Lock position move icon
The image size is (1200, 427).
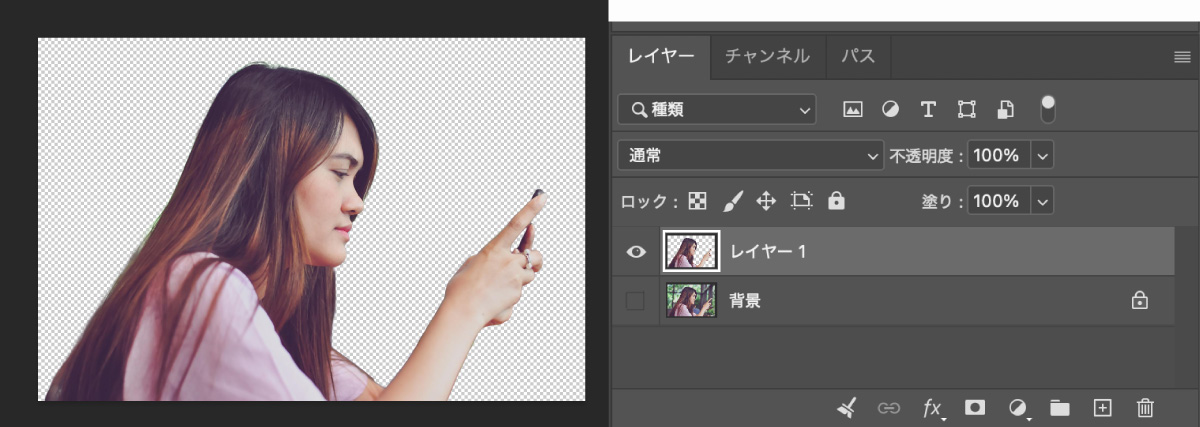pyautogui.click(x=766, y=202)
